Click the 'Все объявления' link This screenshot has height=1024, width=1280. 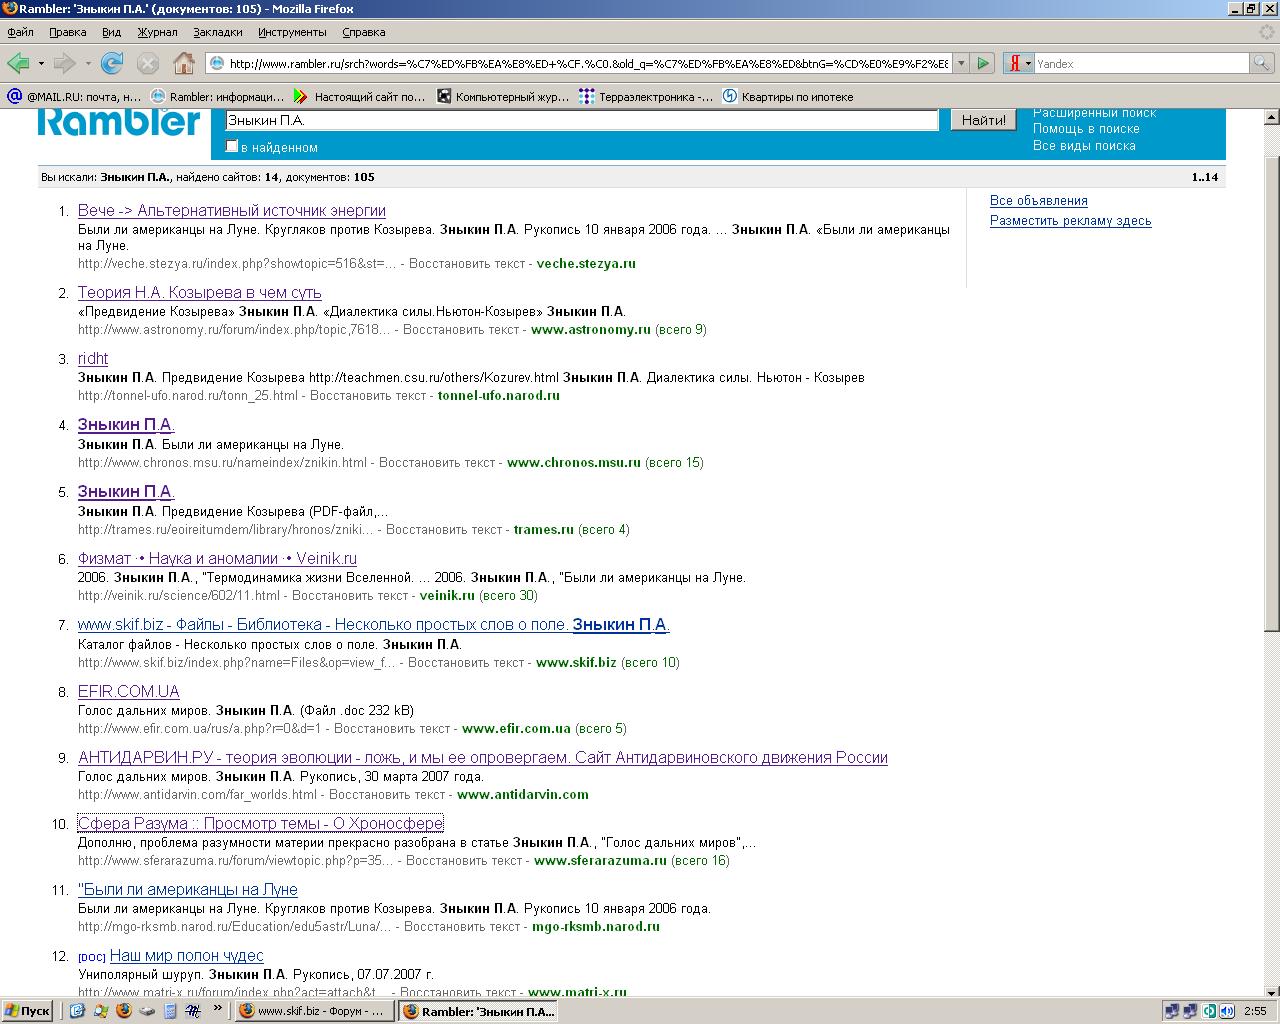[x=1038, y=201]
